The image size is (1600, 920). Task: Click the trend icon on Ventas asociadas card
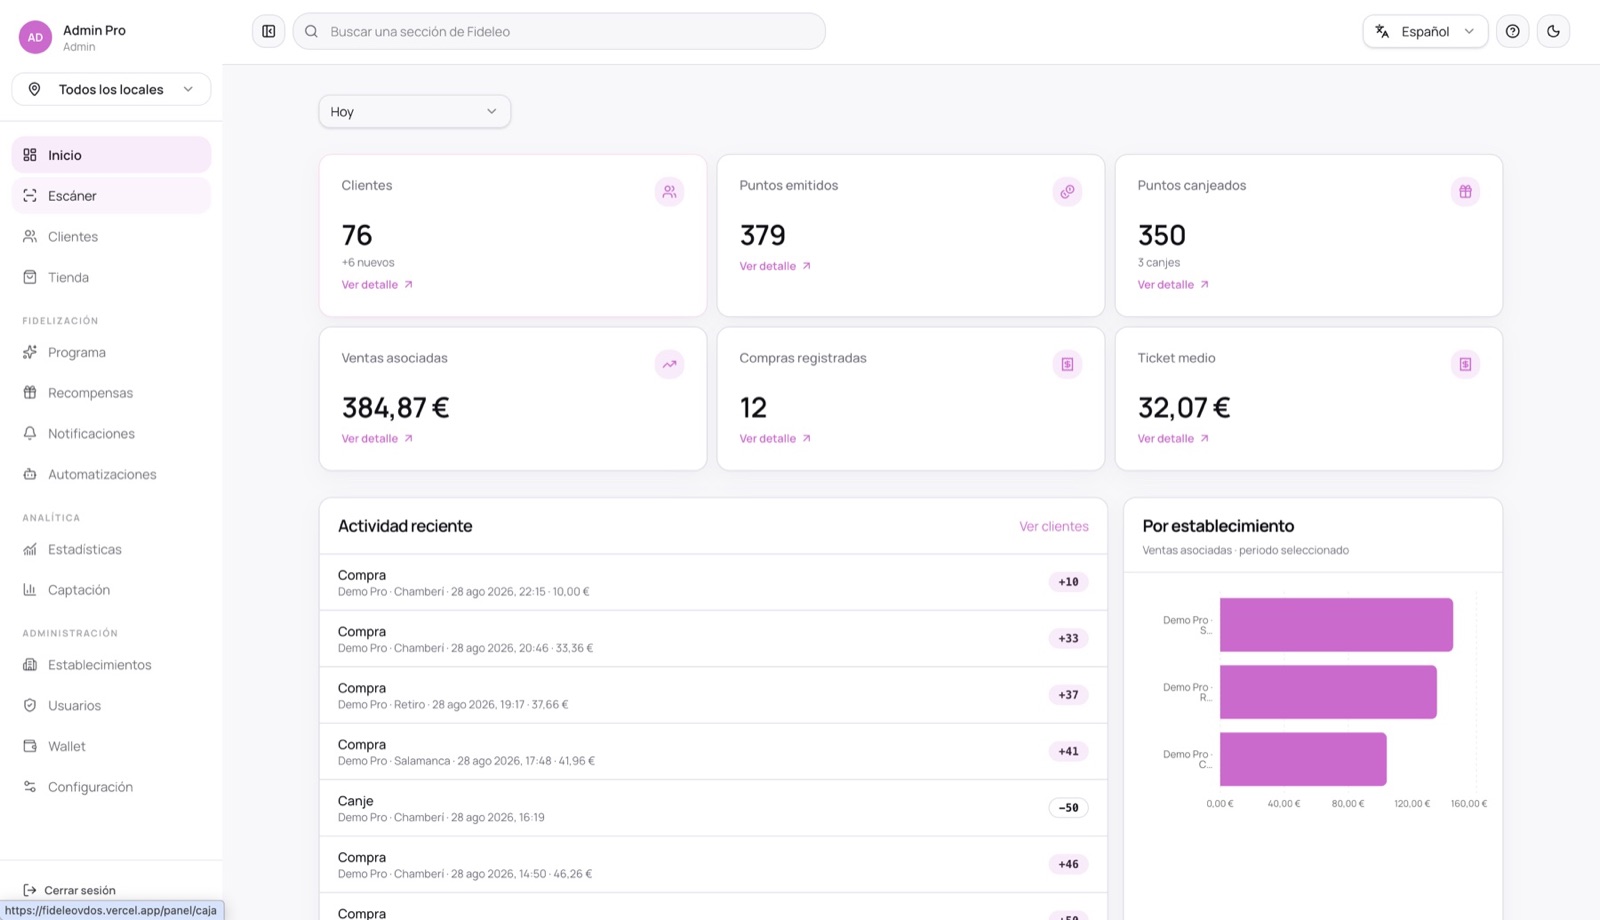point(669,364)
